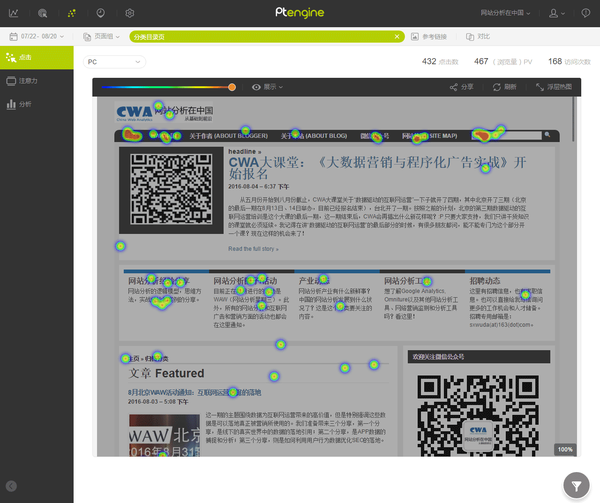Click the 分享 share button

click(461, 87)
